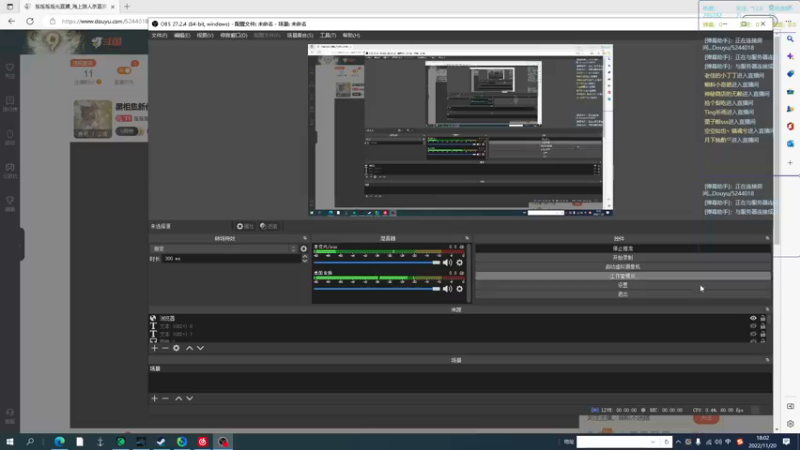The width and height of the screenshot is (800, 450).
Task: Open the 停靠窗口(D) menu in OBS
Action: (234, 35)
